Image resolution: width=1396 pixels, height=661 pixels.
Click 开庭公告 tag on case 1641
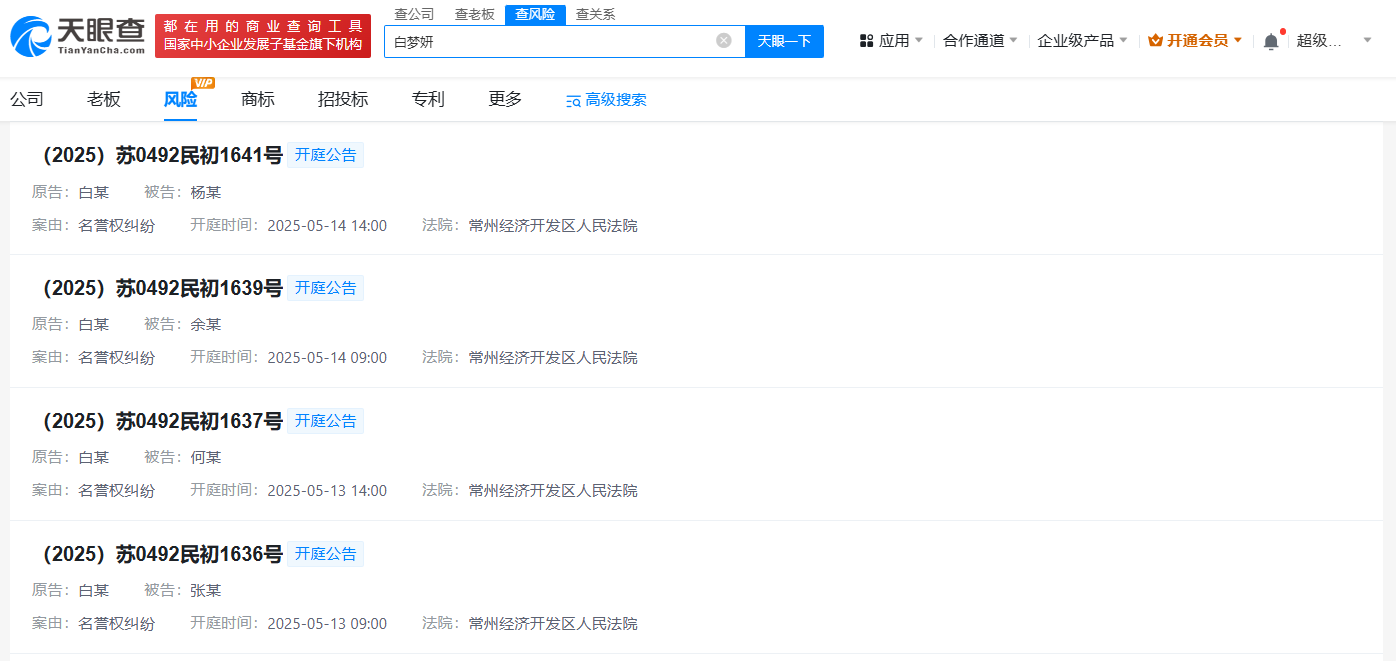tap(325, 155)
